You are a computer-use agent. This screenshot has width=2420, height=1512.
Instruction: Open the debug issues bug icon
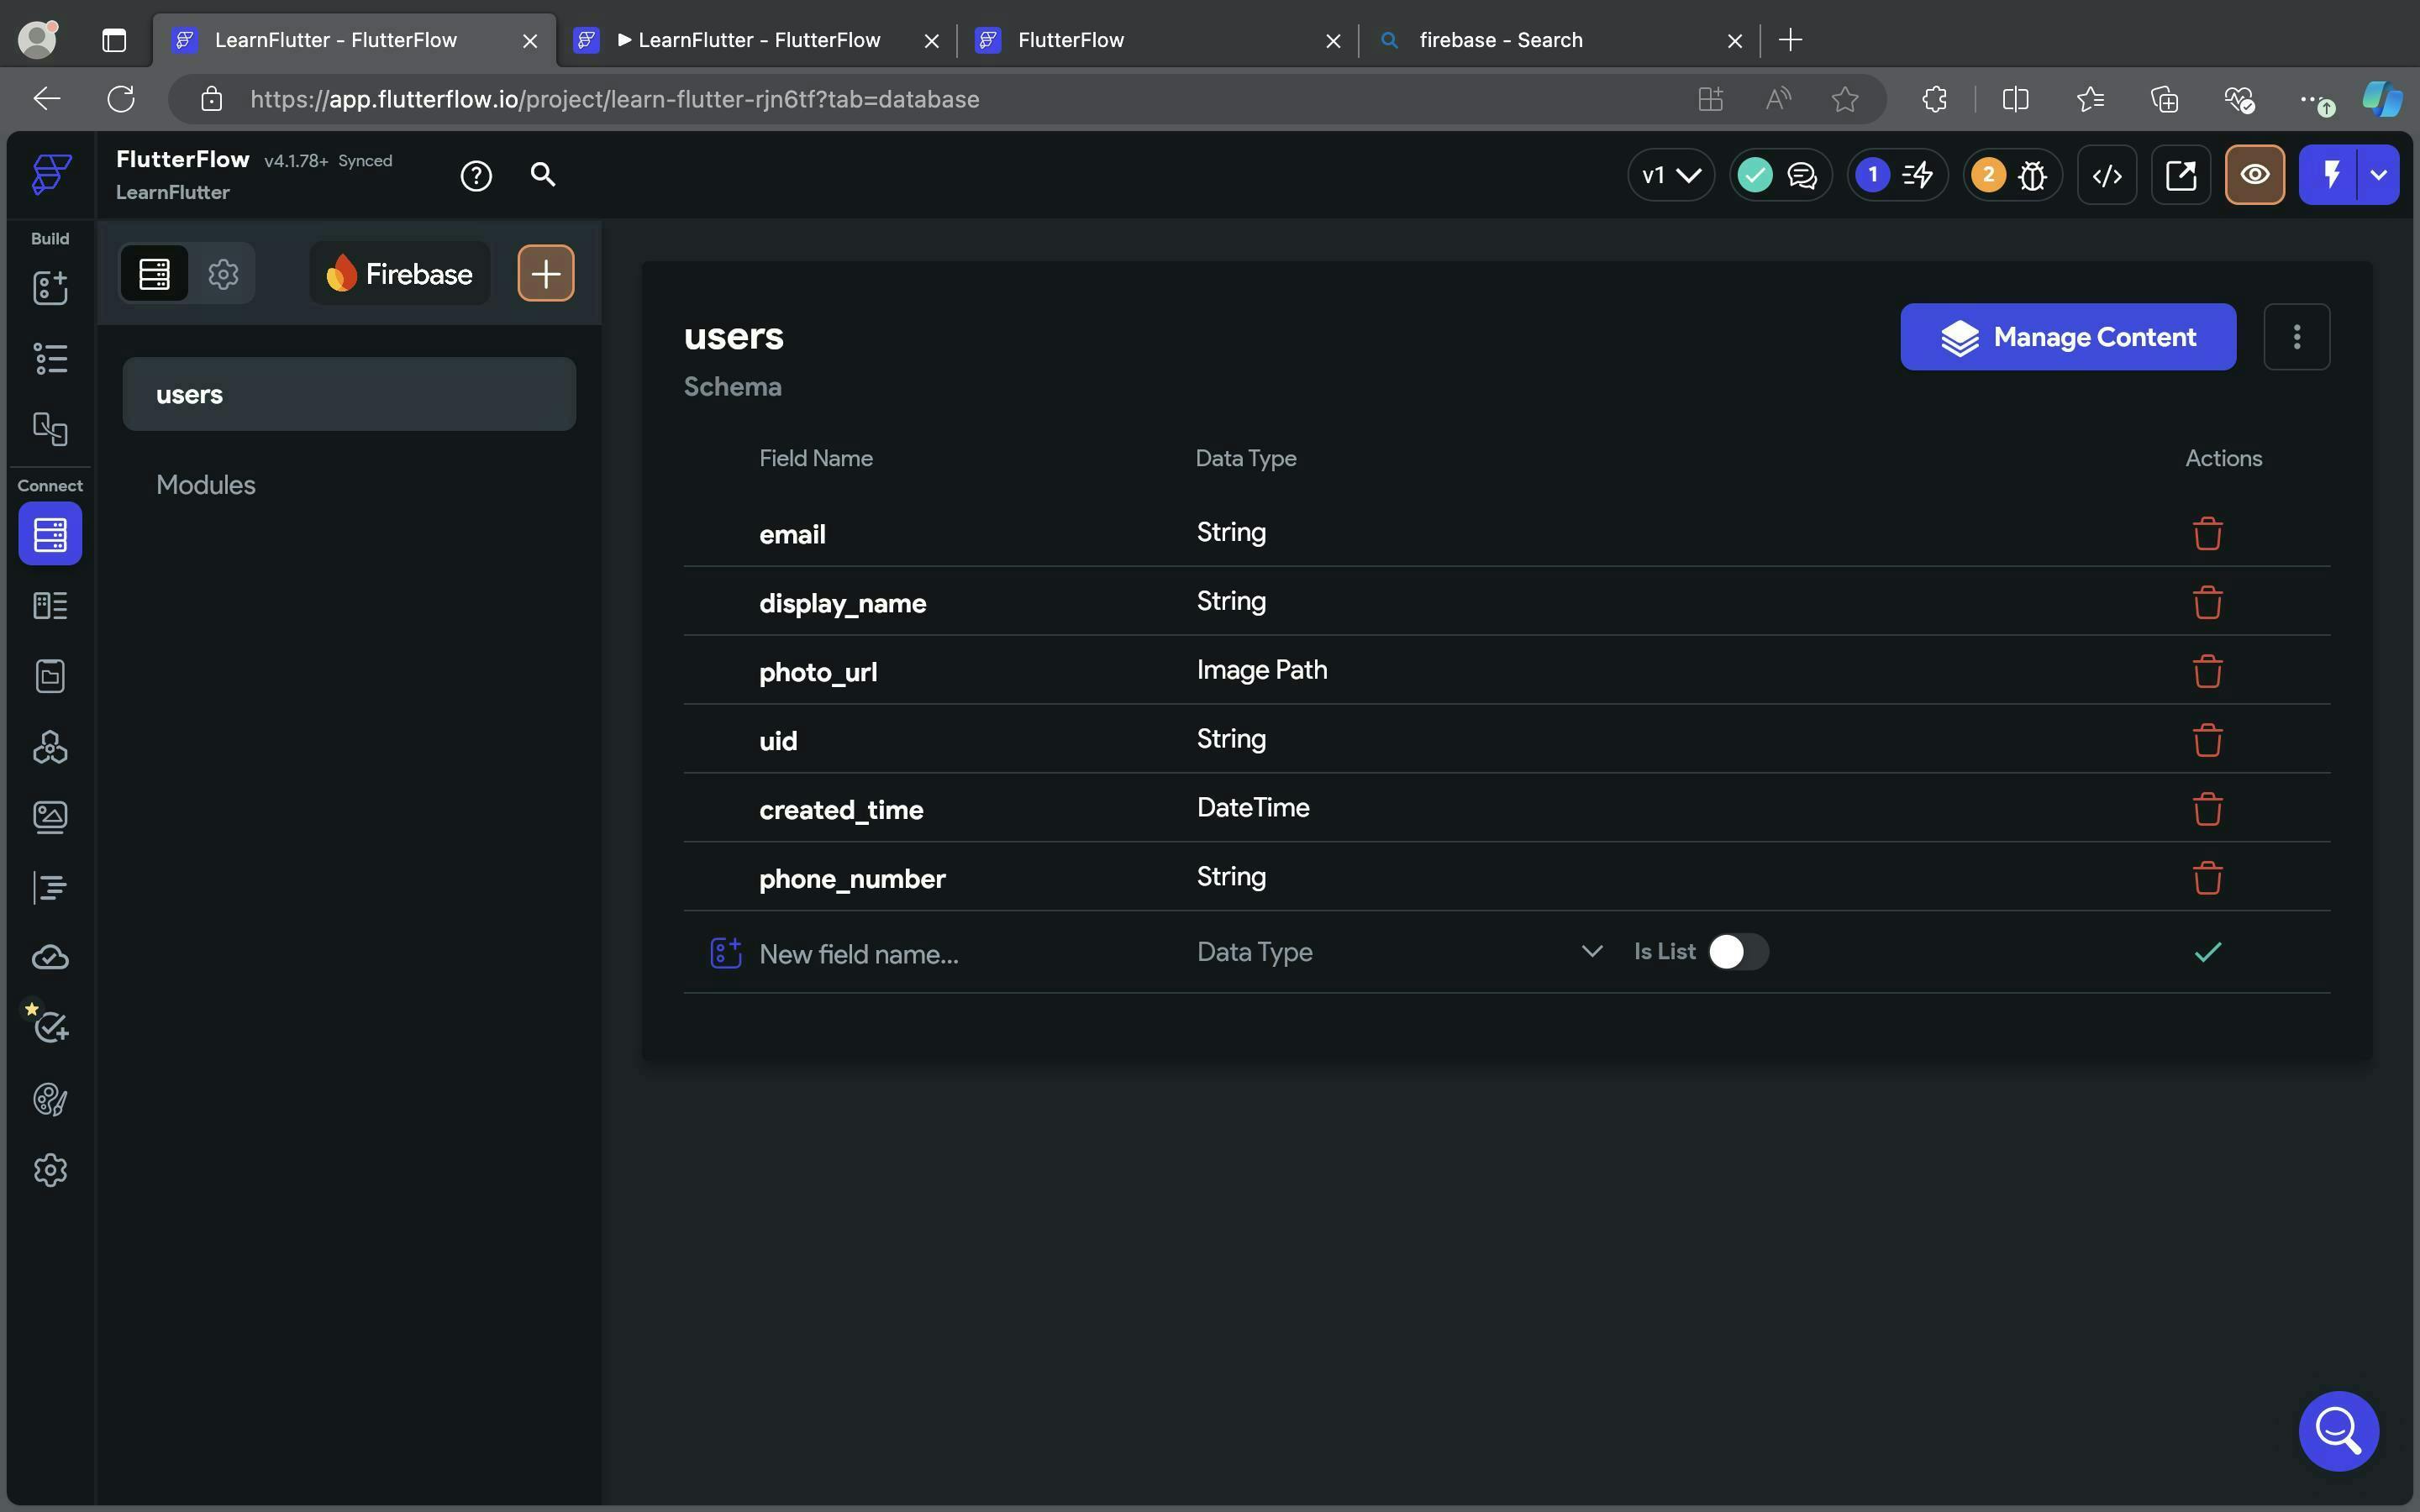2031,175
